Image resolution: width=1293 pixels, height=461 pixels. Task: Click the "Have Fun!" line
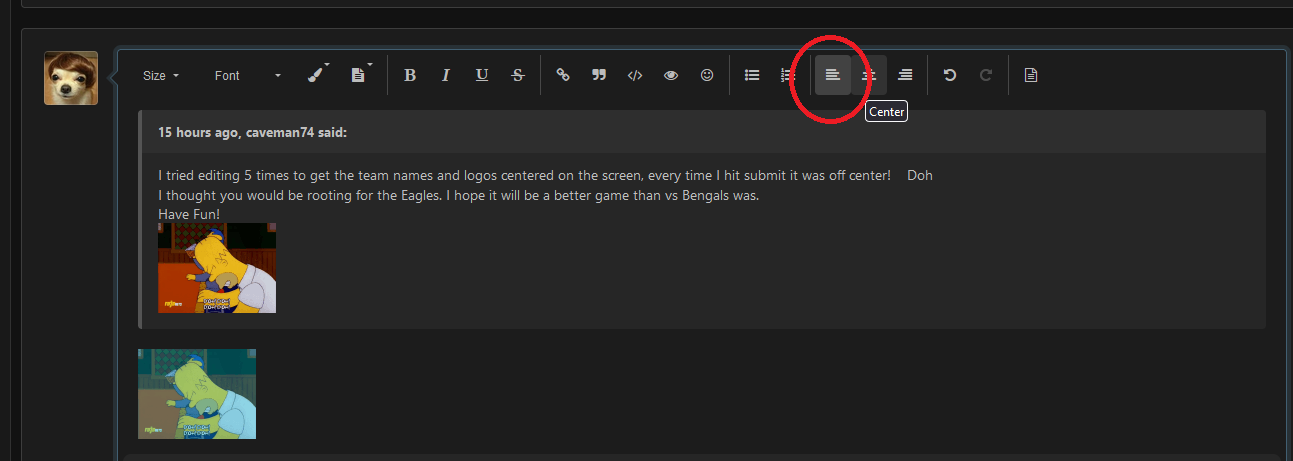189,214
